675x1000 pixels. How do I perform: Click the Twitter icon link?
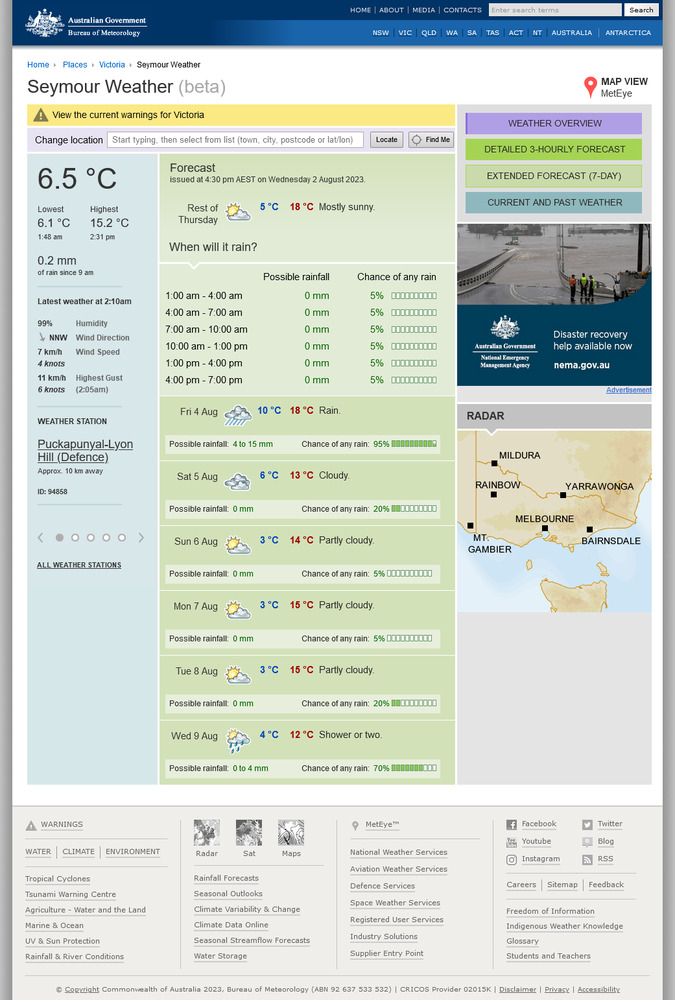(x=588, y=825)
